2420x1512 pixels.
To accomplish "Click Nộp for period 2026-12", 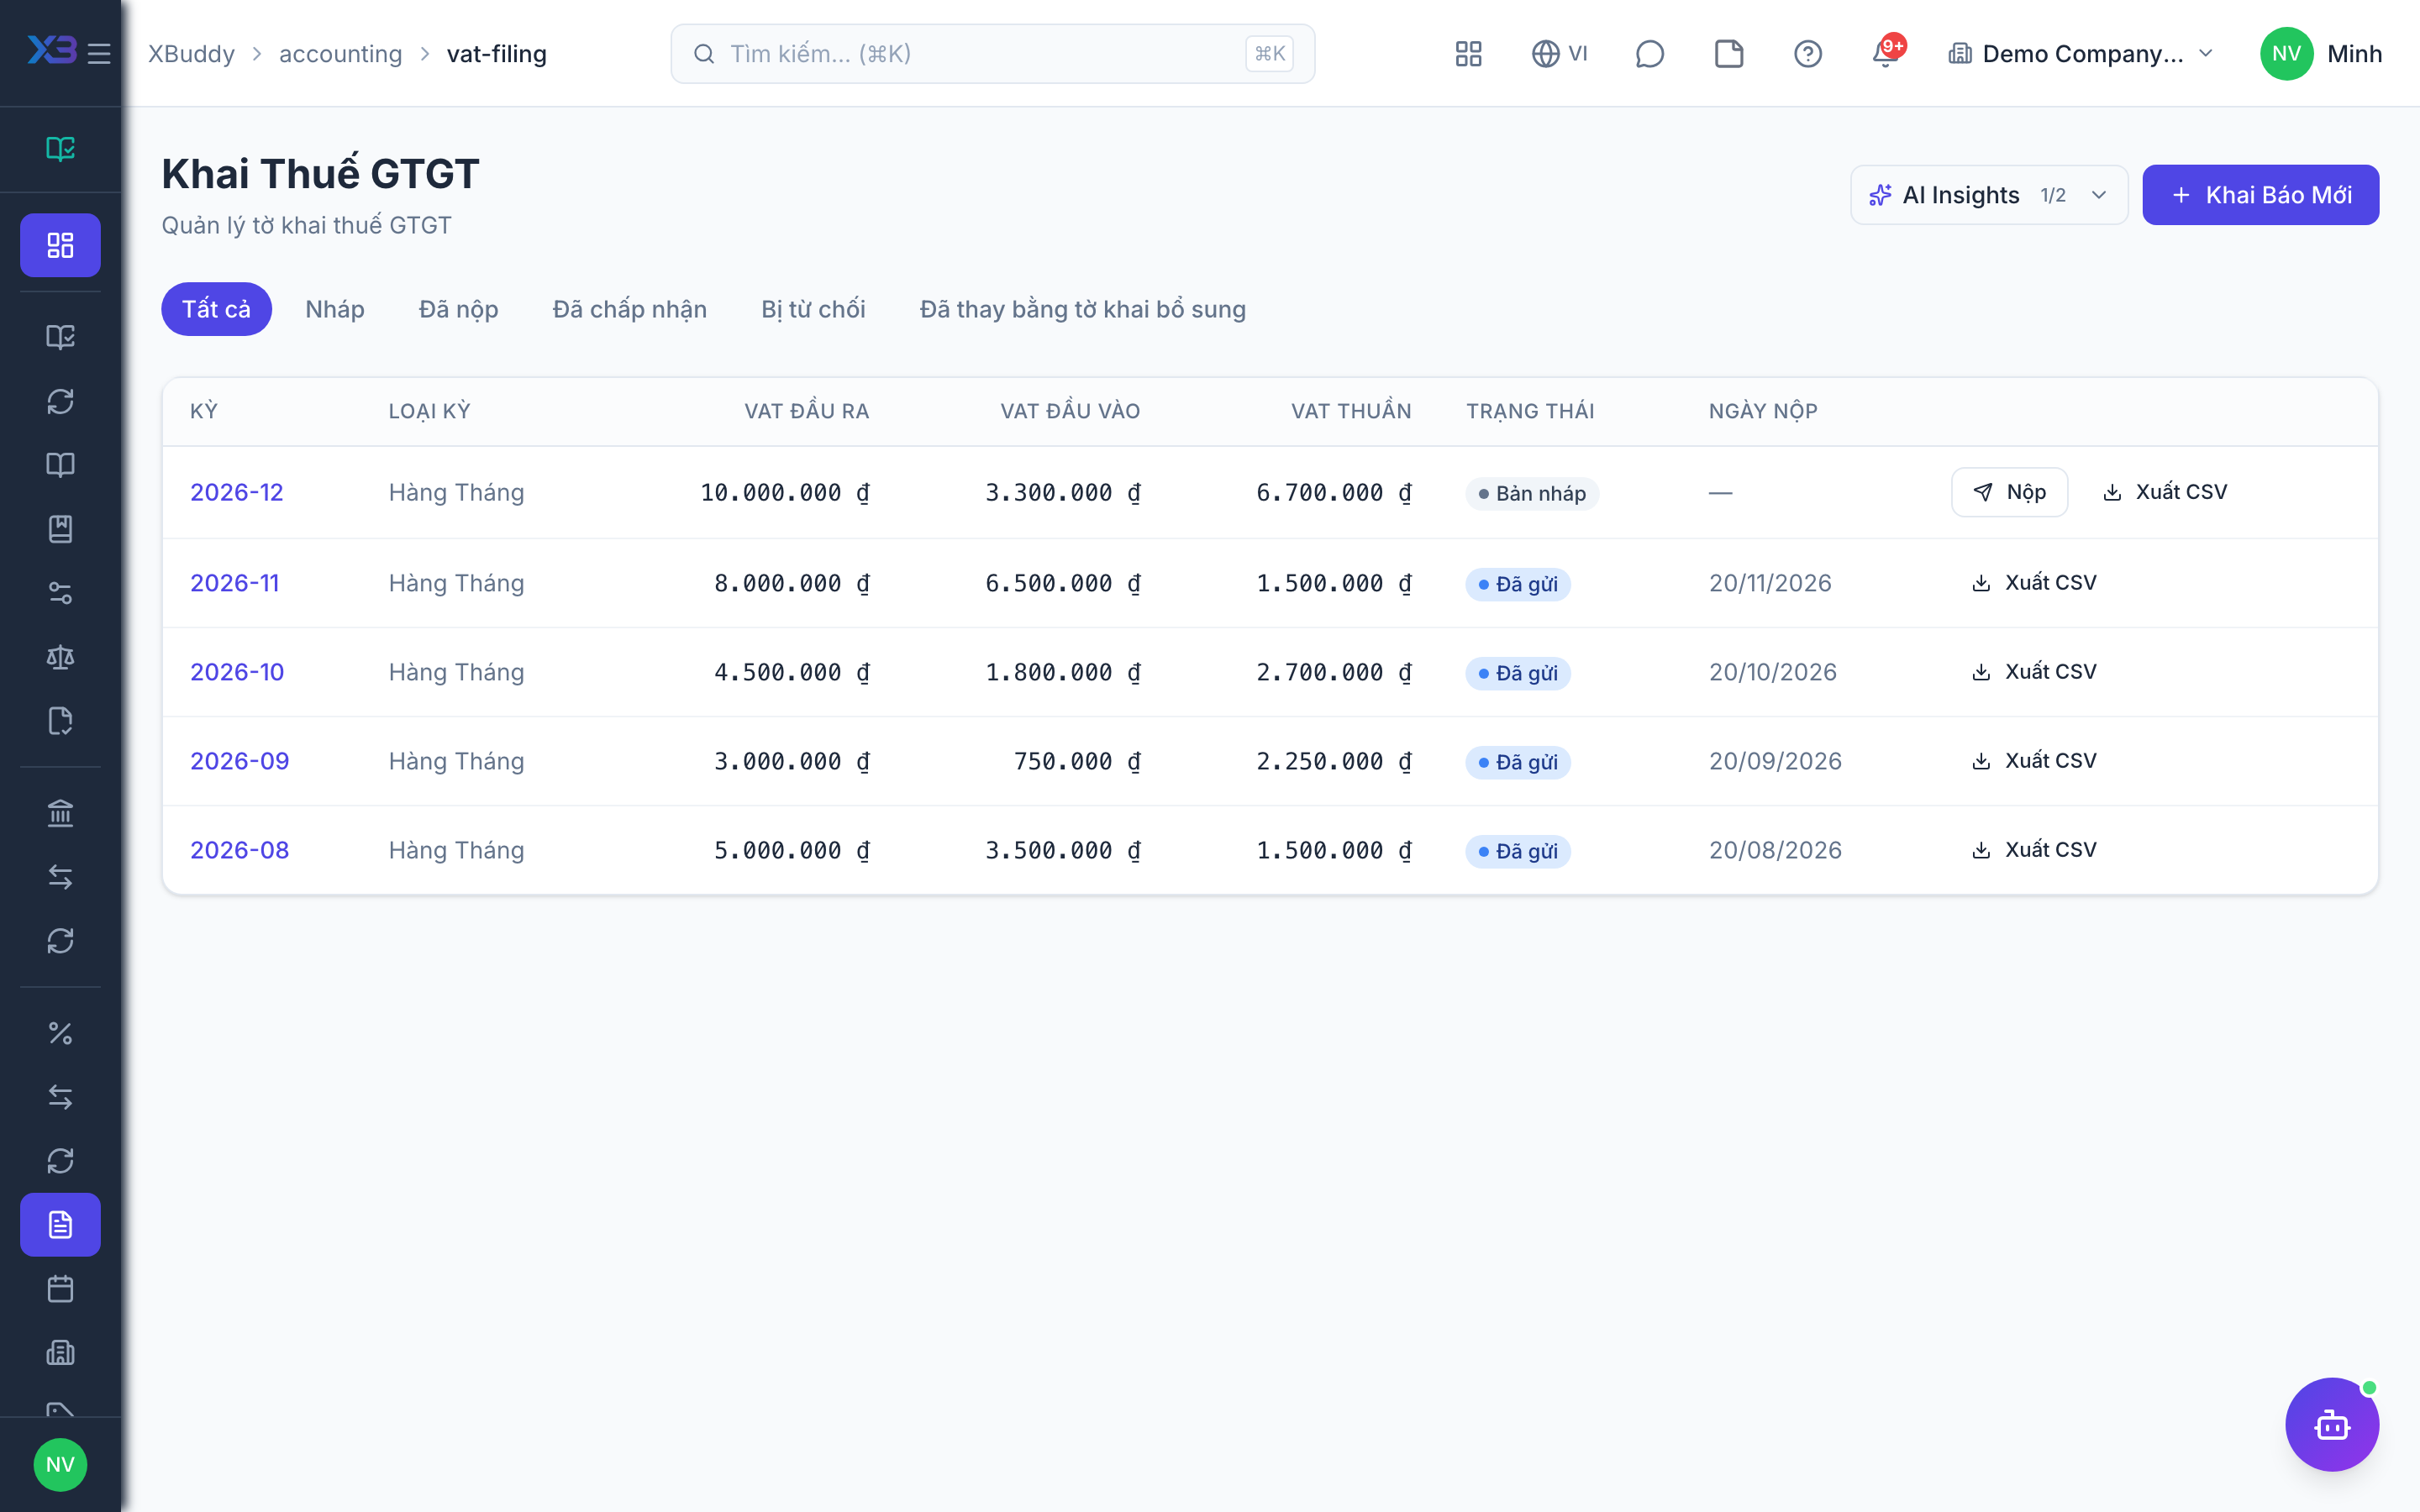I will pos(2009,492).
